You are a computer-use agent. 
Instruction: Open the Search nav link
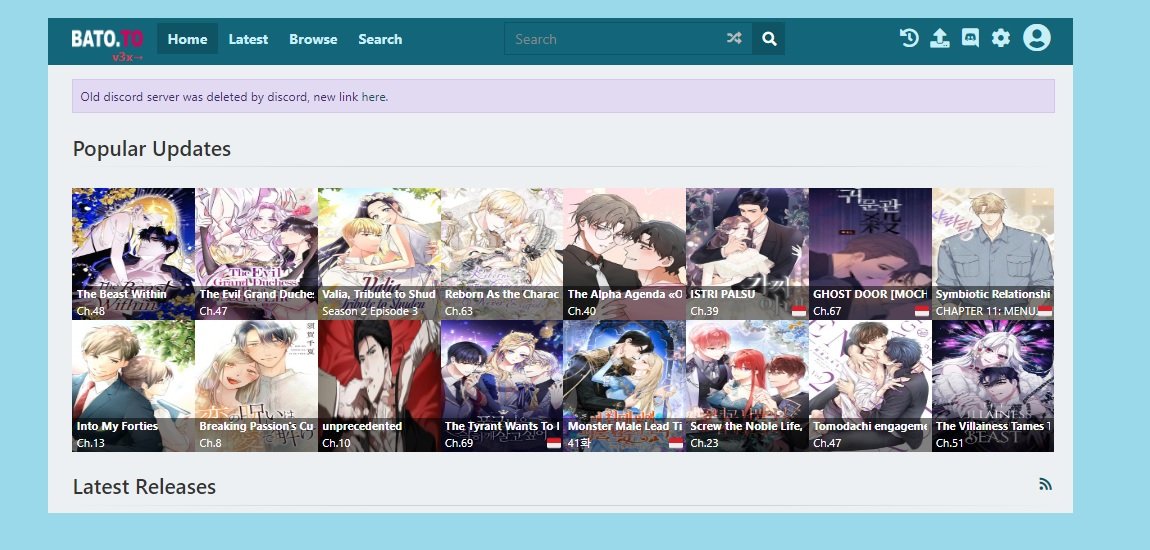(x=380, y=39)
